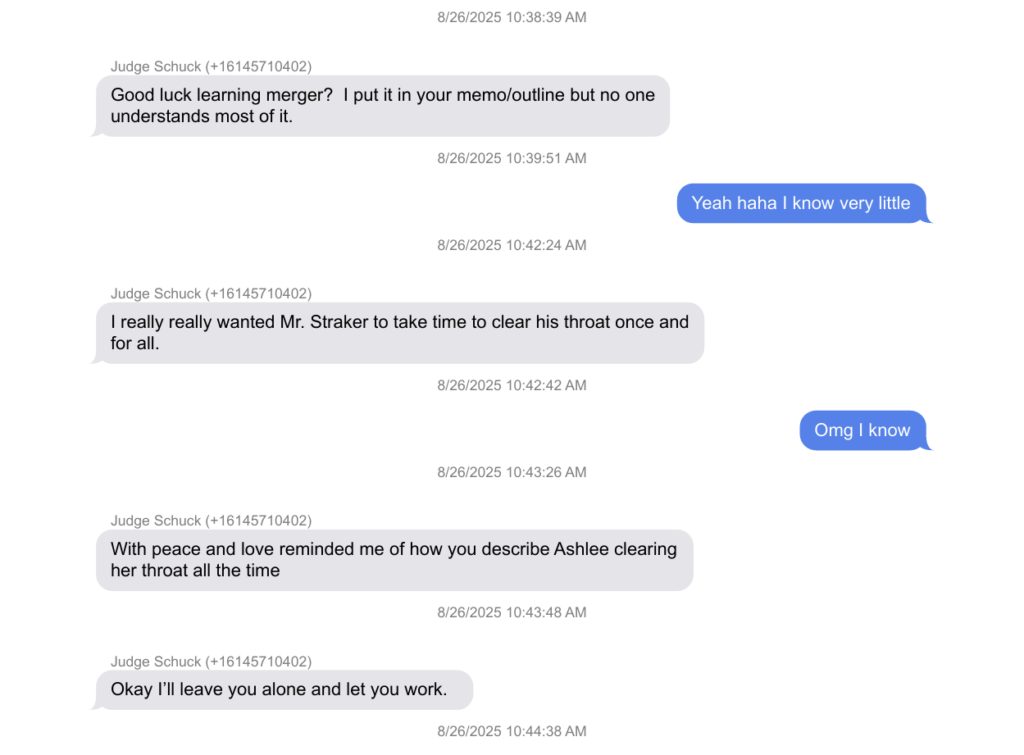Image resolution: width=1024 pixels, height=755 pixels.
Task: Click the 10:39:51 AM timestamp
Action: click(x=512, y=158)
